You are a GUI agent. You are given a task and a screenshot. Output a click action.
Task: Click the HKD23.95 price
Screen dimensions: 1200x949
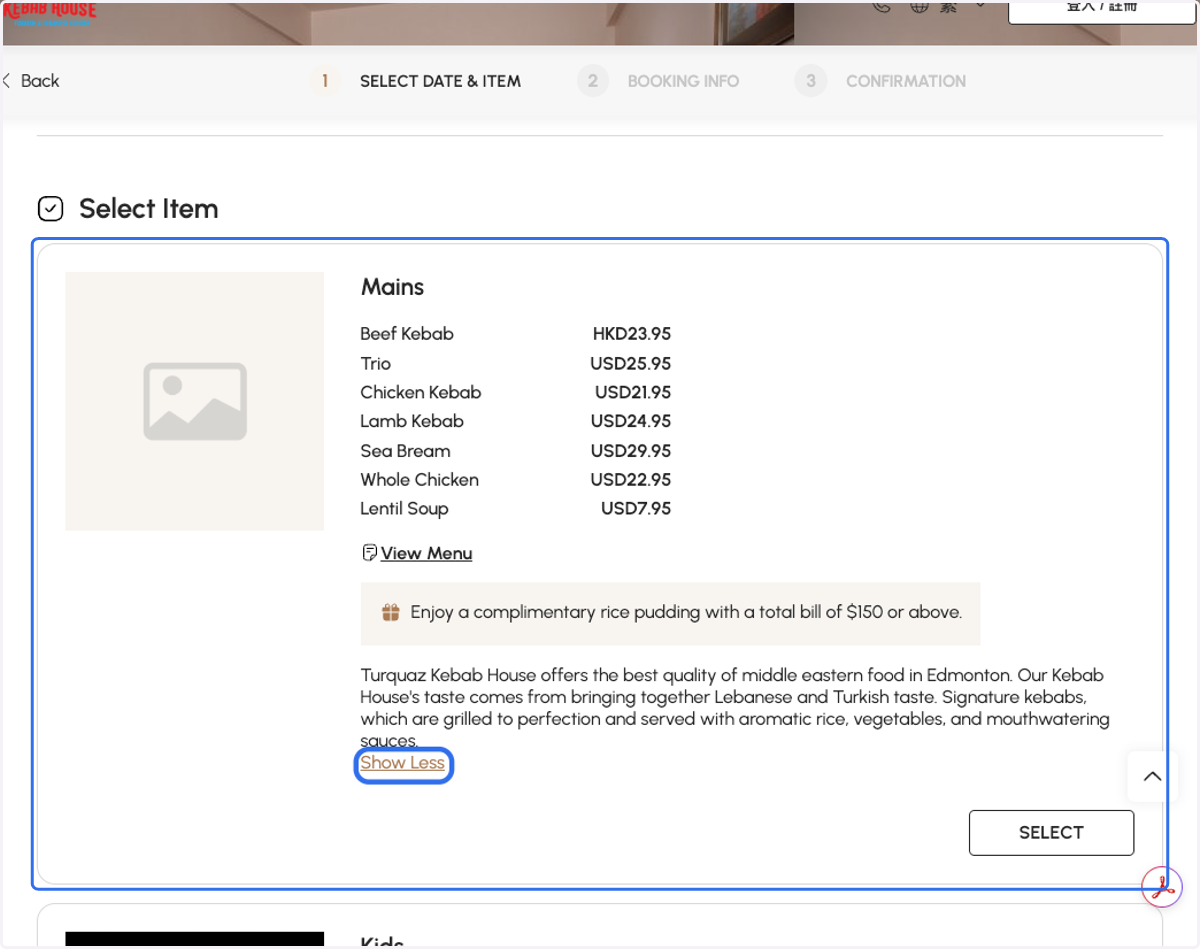click(632, 334)
